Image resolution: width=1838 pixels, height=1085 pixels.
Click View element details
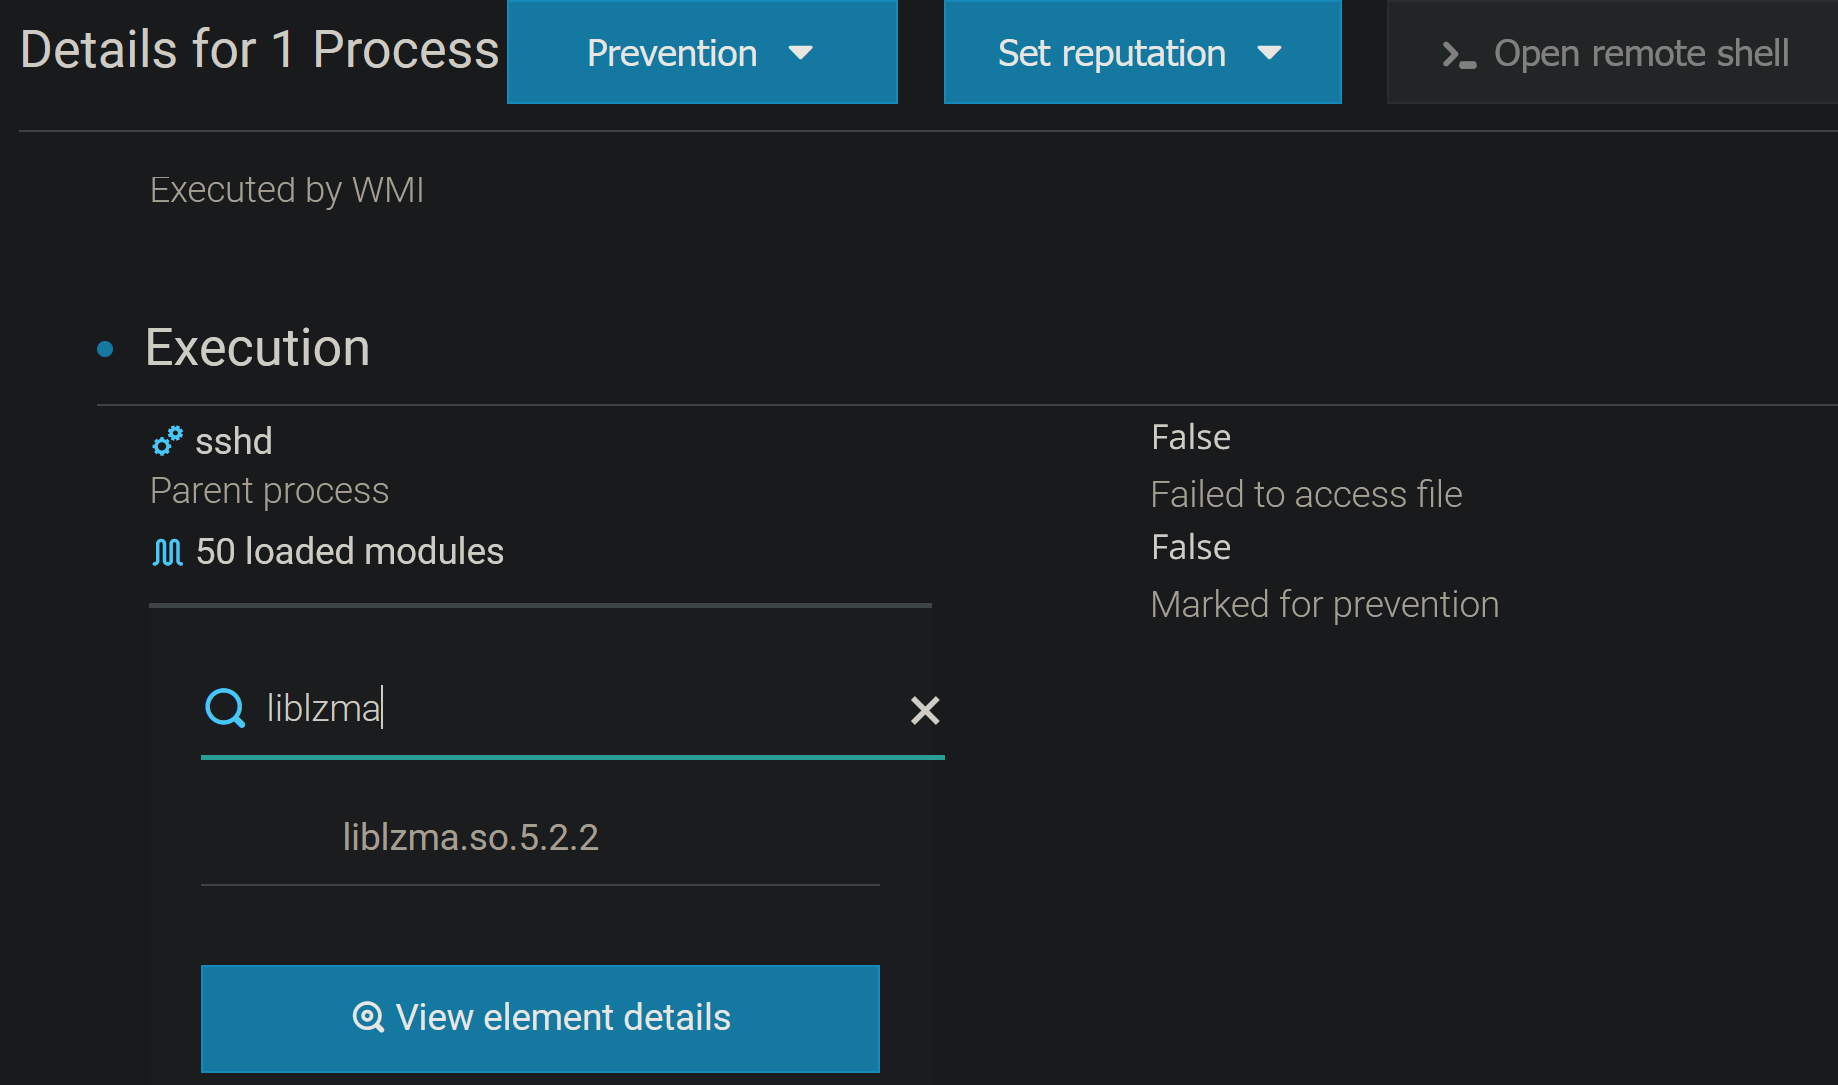click(540, 1017)
